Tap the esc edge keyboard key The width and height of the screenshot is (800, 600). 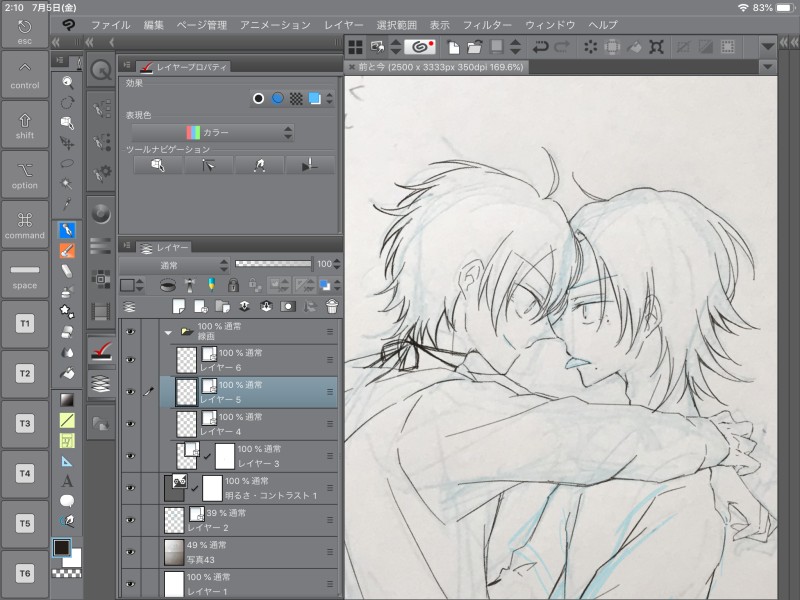24,32
